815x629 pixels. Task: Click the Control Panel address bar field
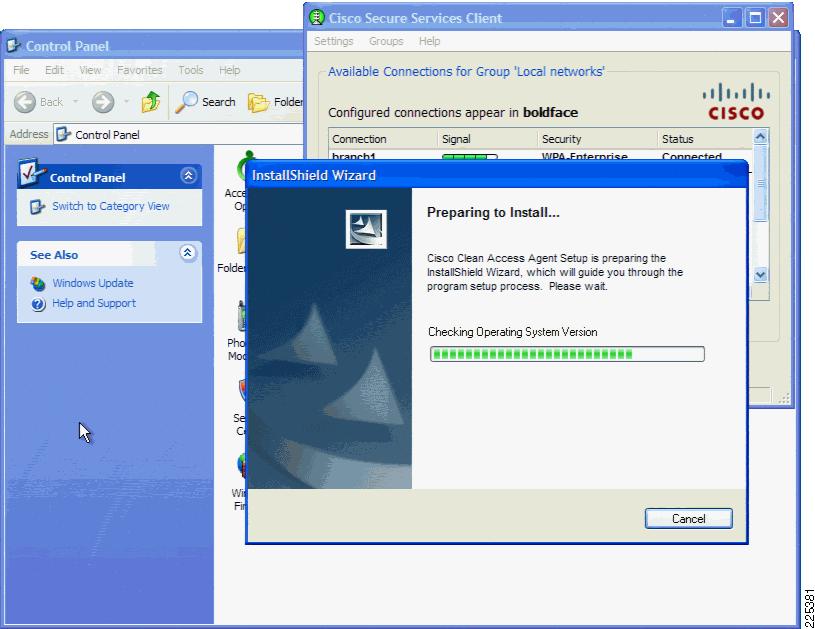click(178, 135)
